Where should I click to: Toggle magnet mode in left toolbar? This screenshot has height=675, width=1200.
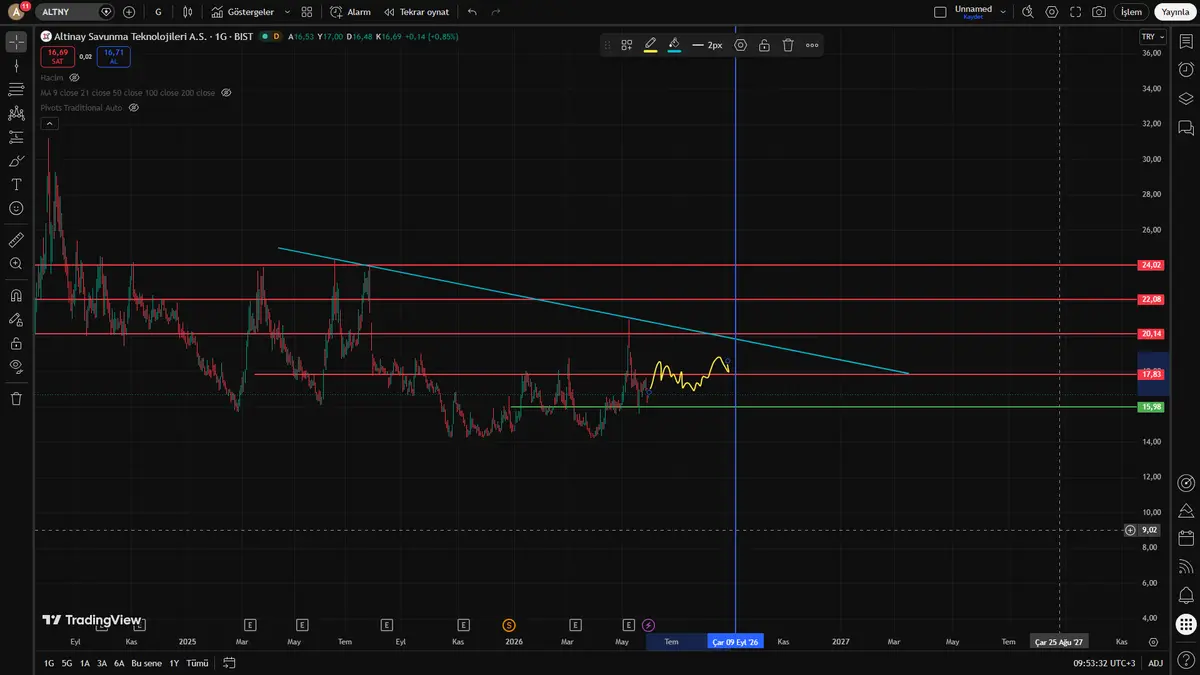tap(16, 296)
